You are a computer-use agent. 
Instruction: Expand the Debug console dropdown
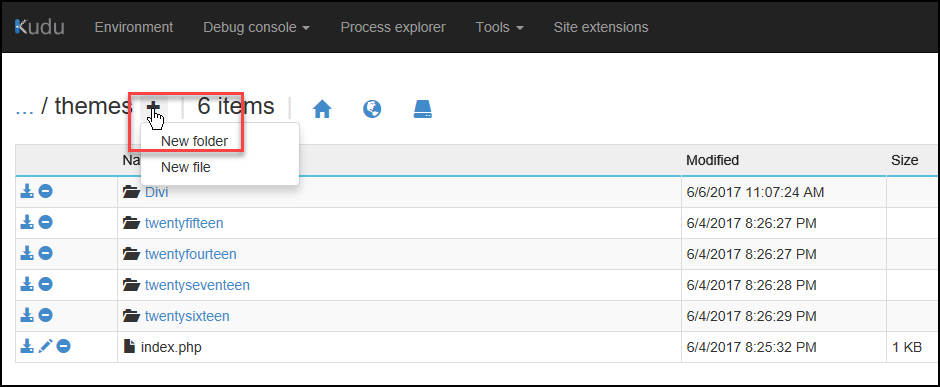257,28
